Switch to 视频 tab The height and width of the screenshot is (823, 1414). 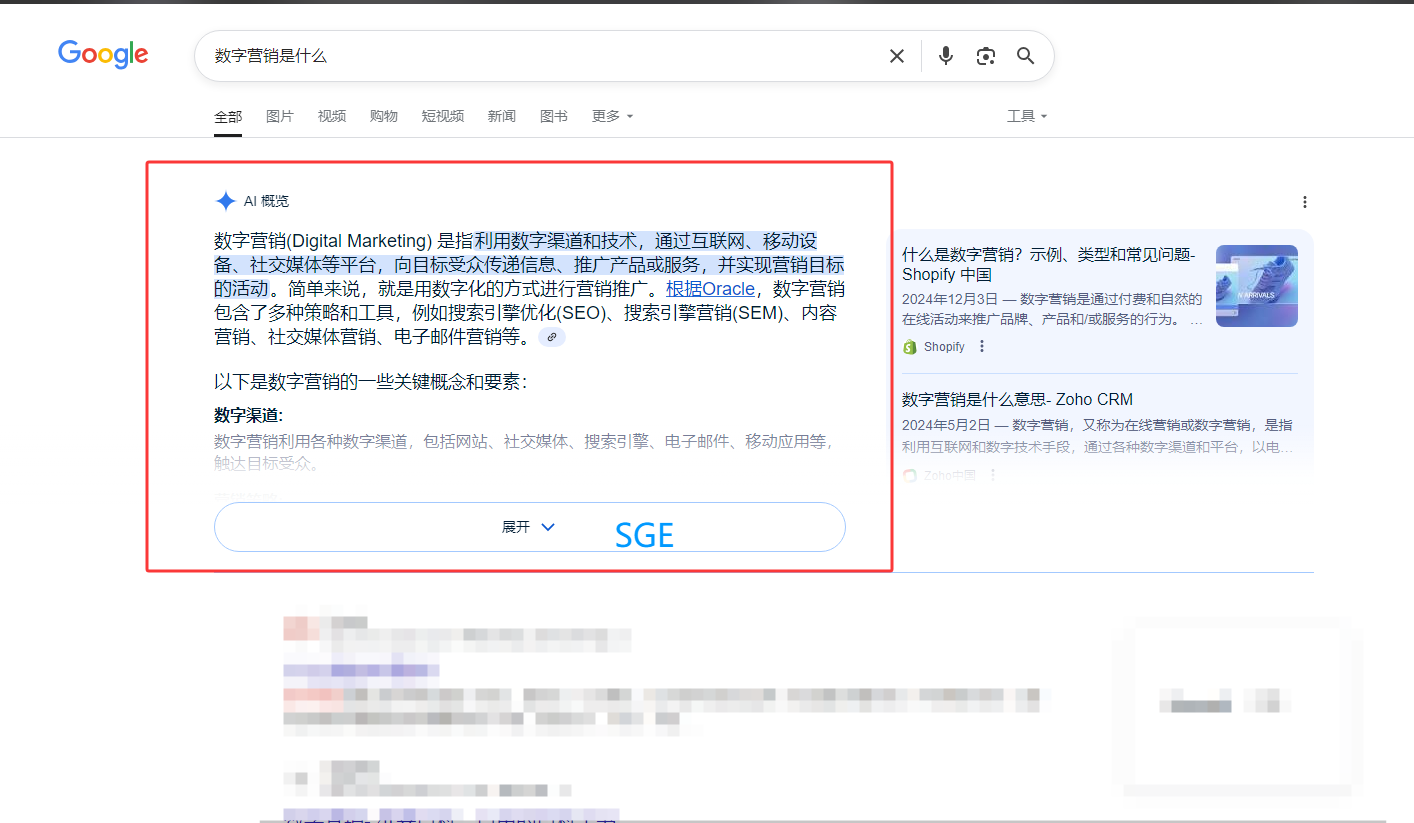pos(332,116)
